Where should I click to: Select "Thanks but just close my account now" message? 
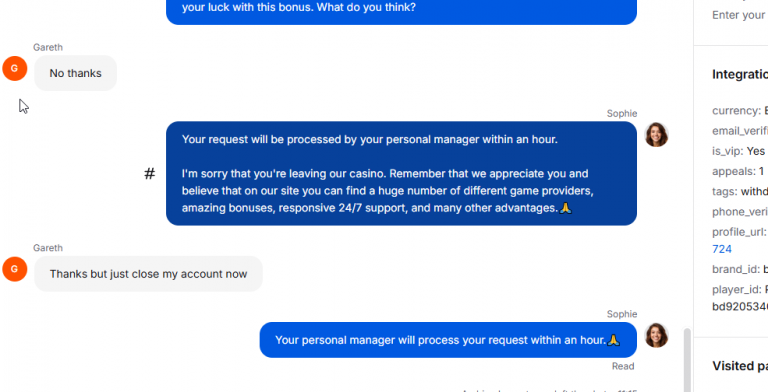coord(148,274)
